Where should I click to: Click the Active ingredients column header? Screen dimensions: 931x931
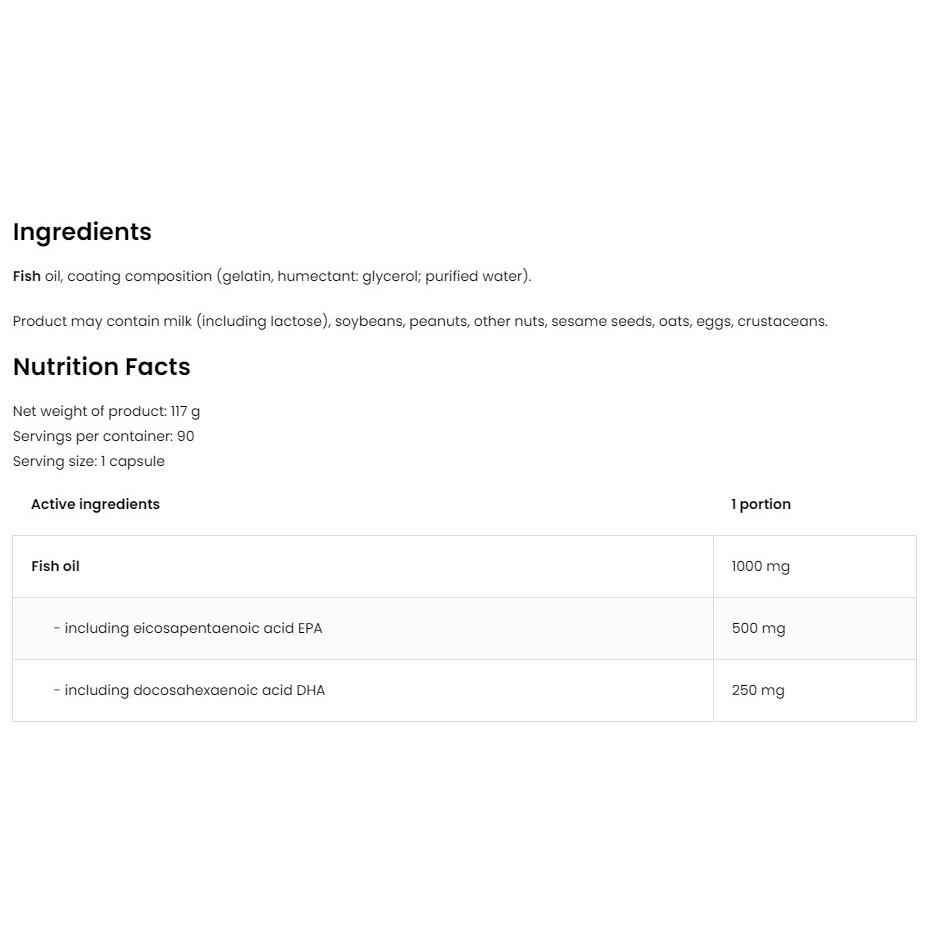click(x=95, y=504)
